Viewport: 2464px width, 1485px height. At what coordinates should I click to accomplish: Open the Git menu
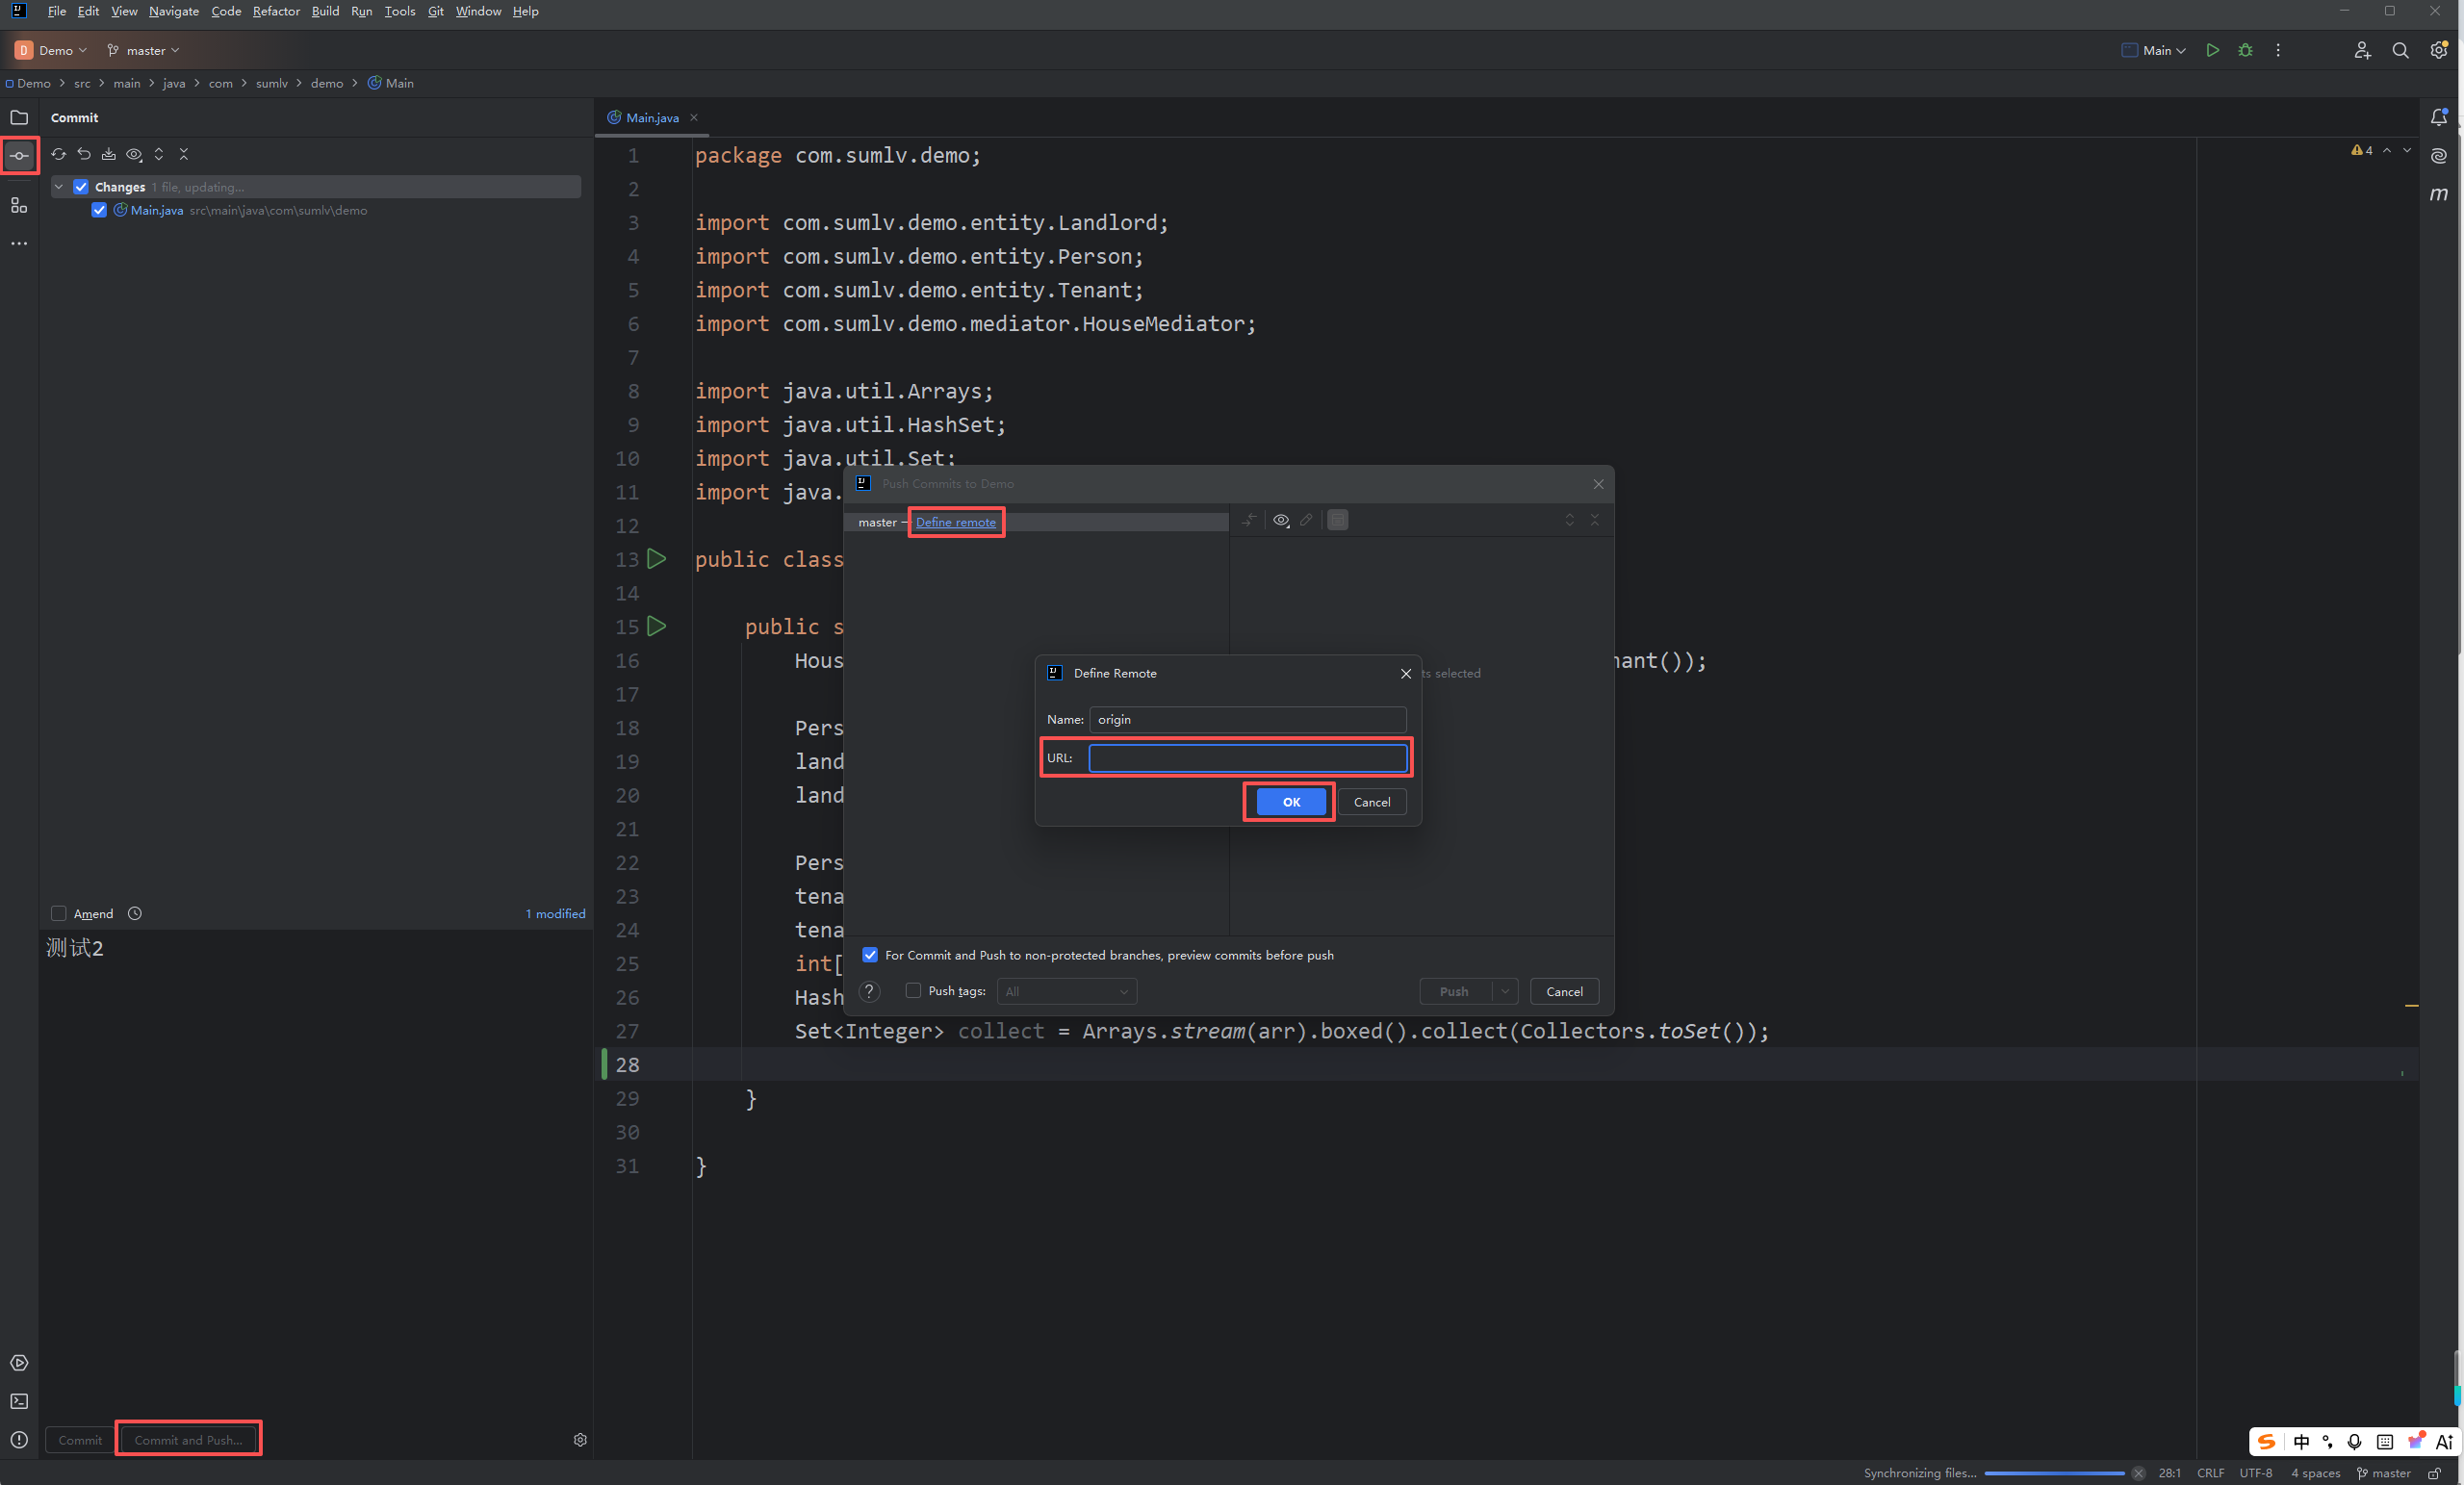pyautogui.click(x=436, y=11)
